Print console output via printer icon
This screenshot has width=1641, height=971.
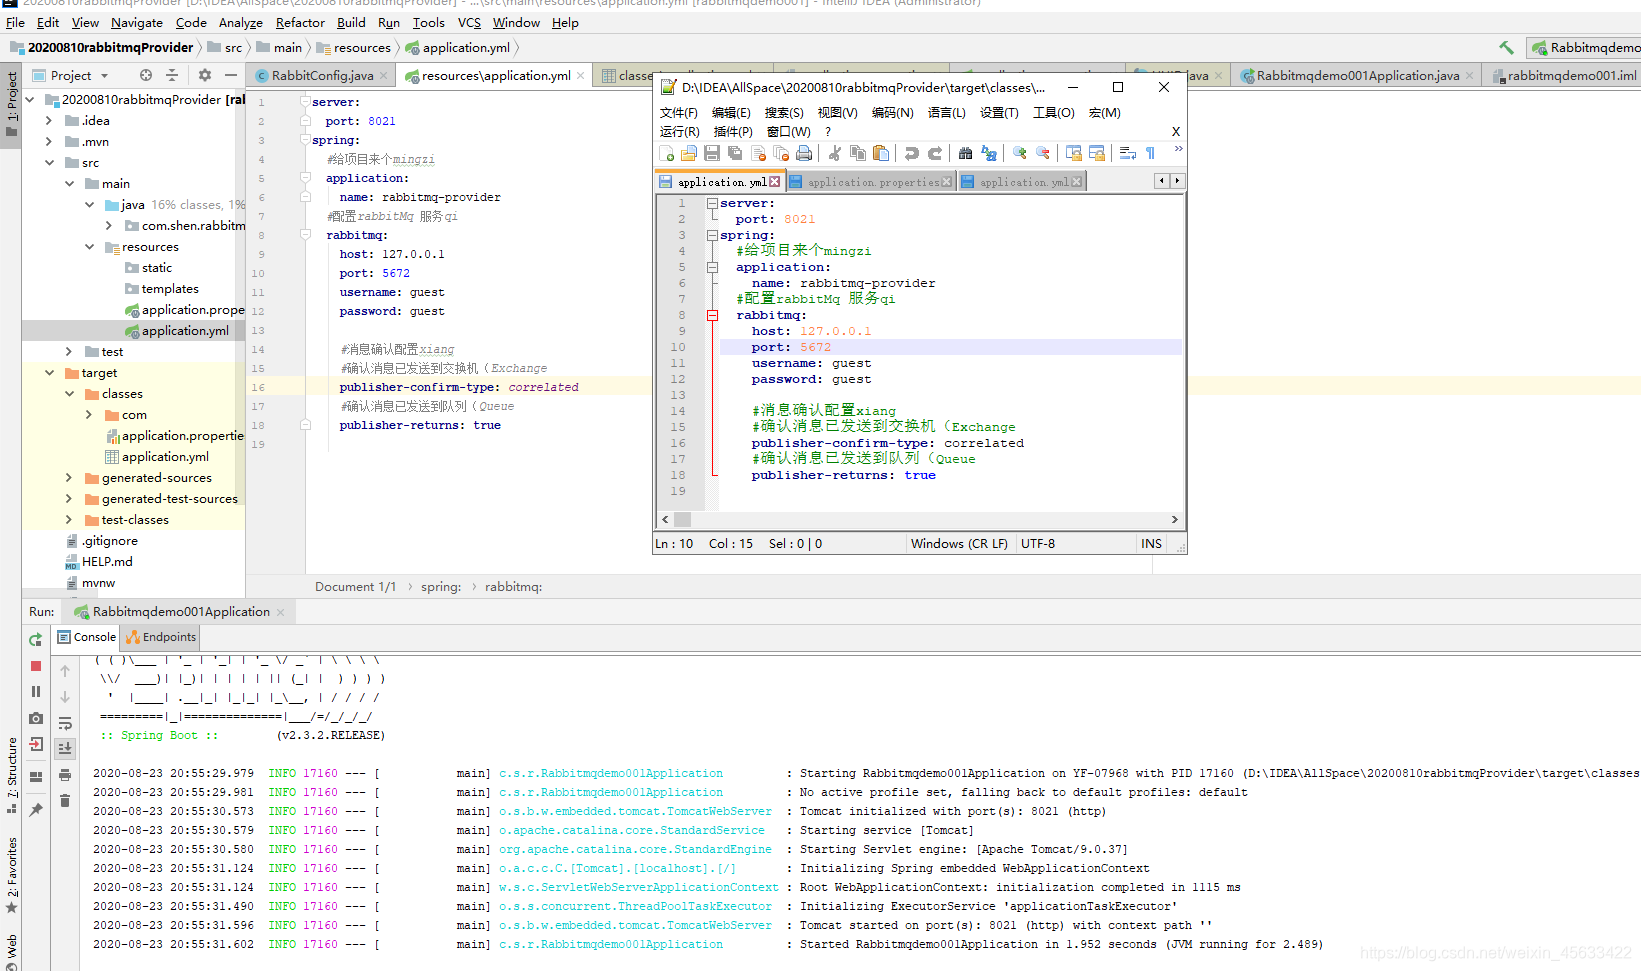(64, 774)
